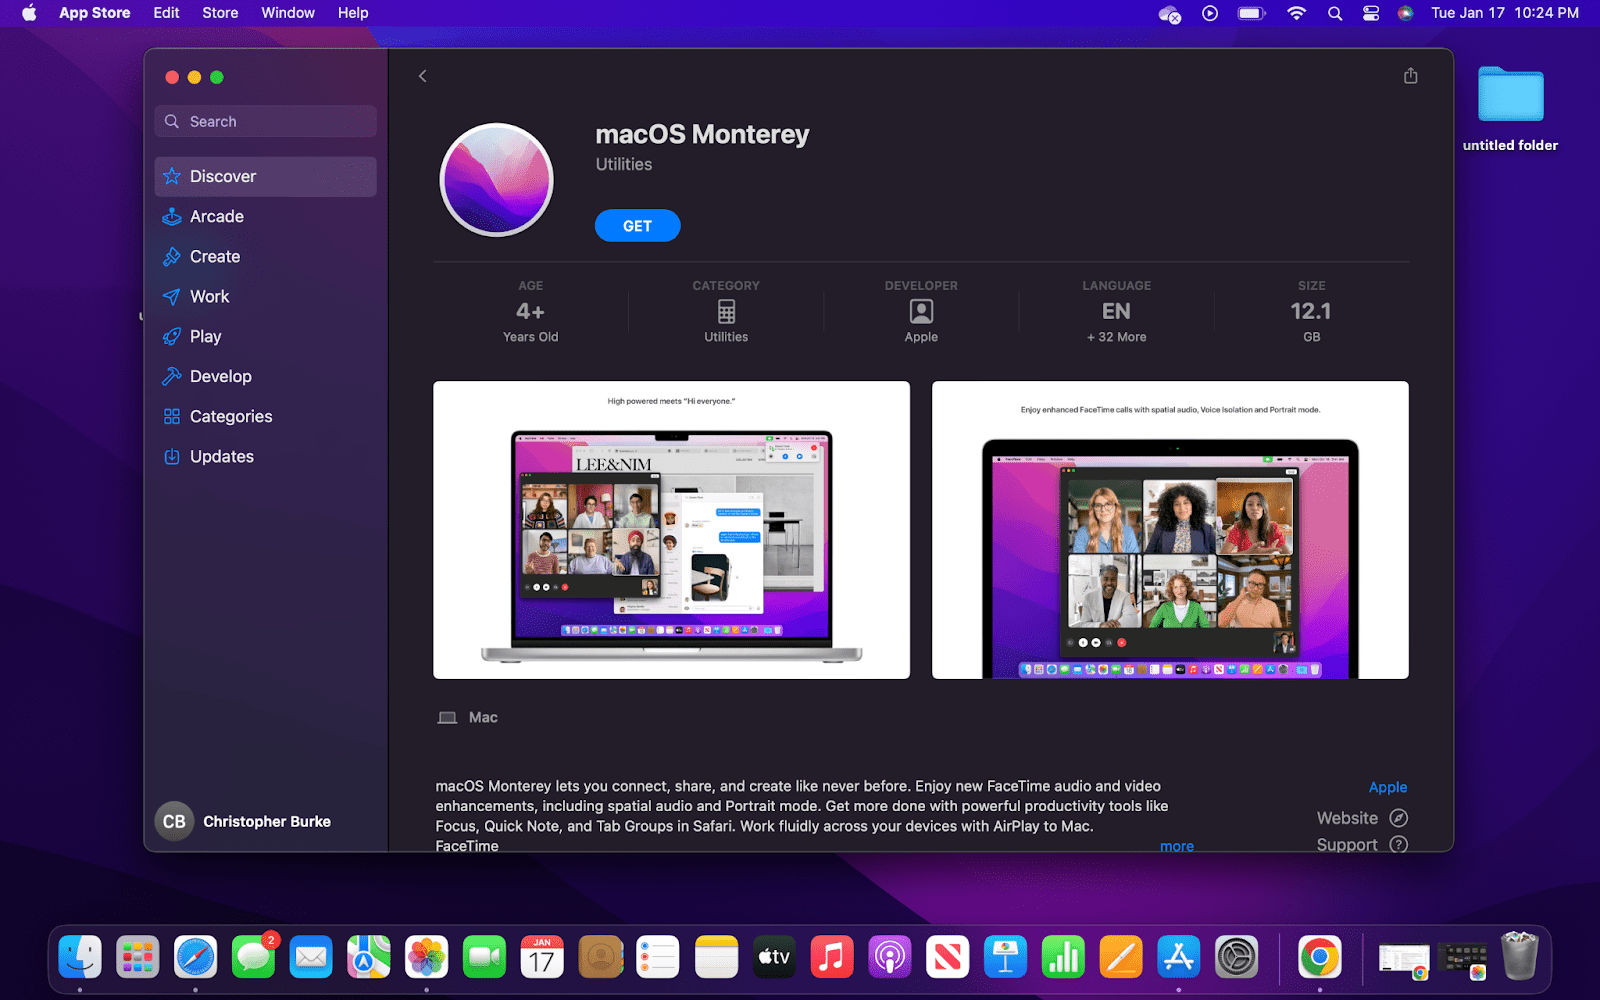Open Finder from the Dock
Screen dimensions: 1600x1000
tap(80, 958)
